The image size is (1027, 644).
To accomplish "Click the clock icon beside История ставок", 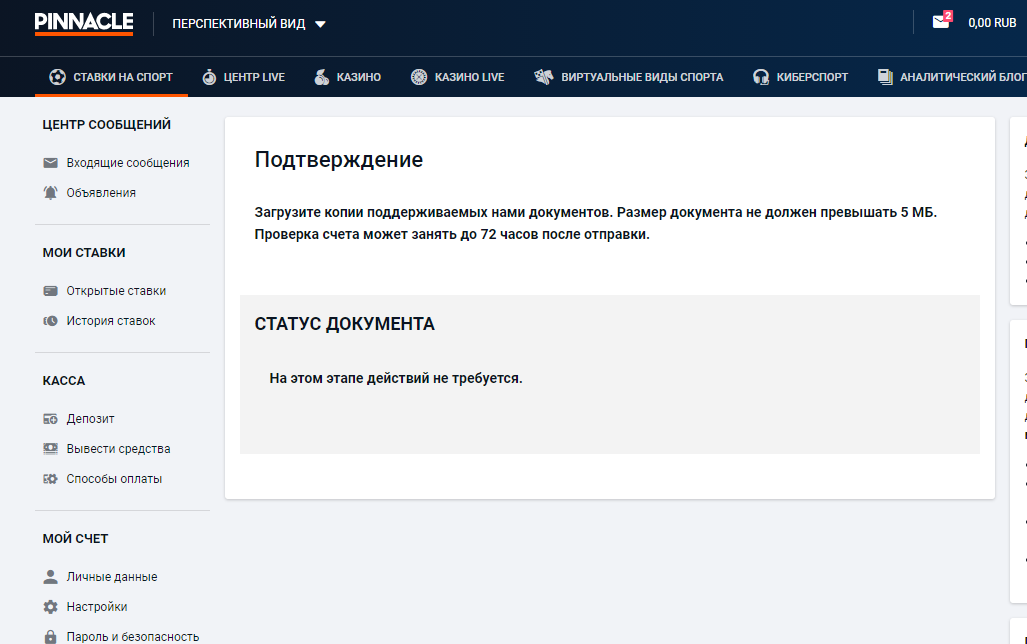I will pyautogui.click(x=50, y=321).
